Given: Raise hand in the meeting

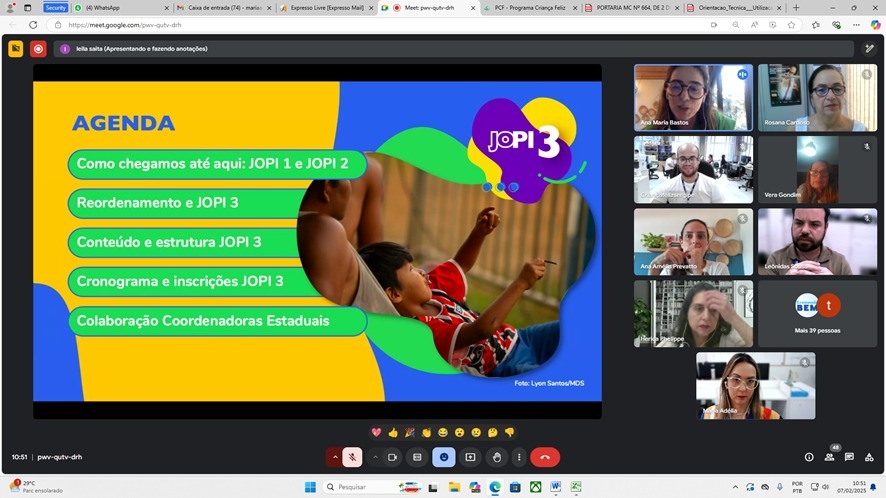Looking at the screenshot, I should pyautogui.click(x=496, y=457).
